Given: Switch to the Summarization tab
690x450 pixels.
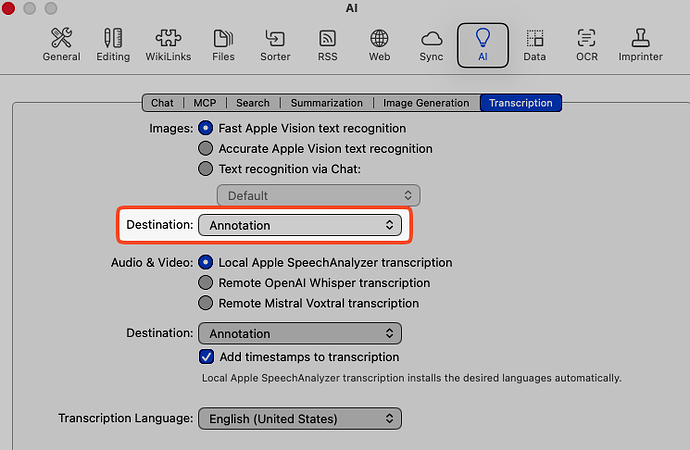Looking at the screenshot, I should pyautogui.click(x=327, y=102).
